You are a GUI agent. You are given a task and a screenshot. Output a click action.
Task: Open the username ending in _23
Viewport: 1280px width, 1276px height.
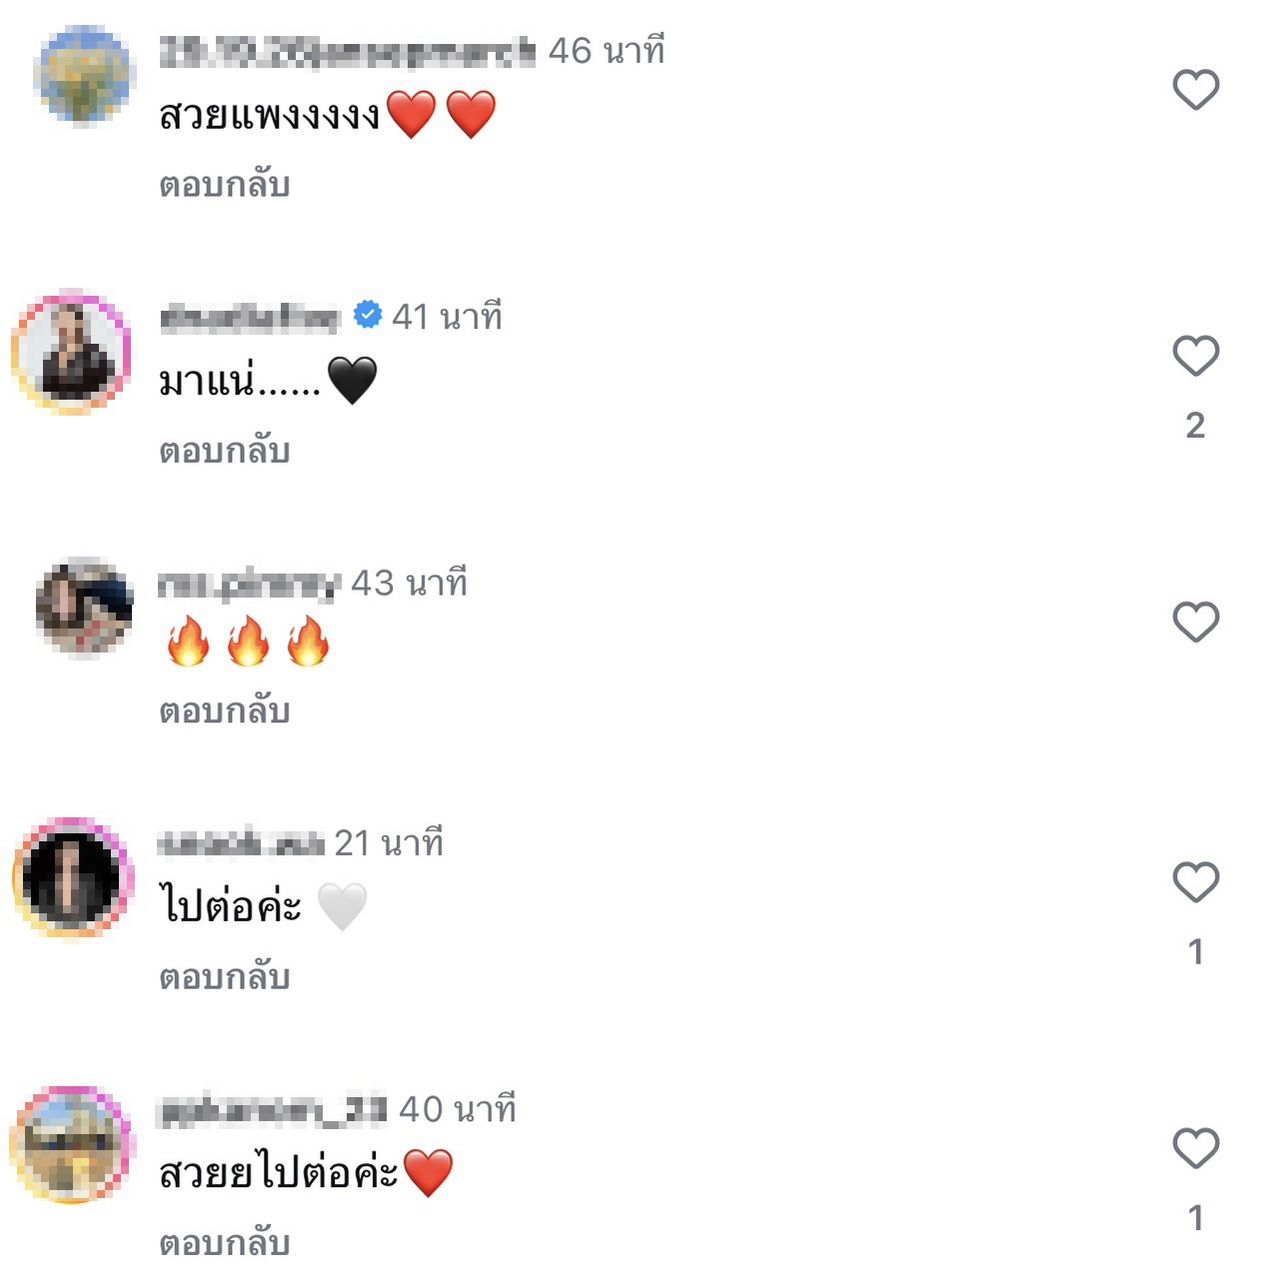tap(272, 1110)
